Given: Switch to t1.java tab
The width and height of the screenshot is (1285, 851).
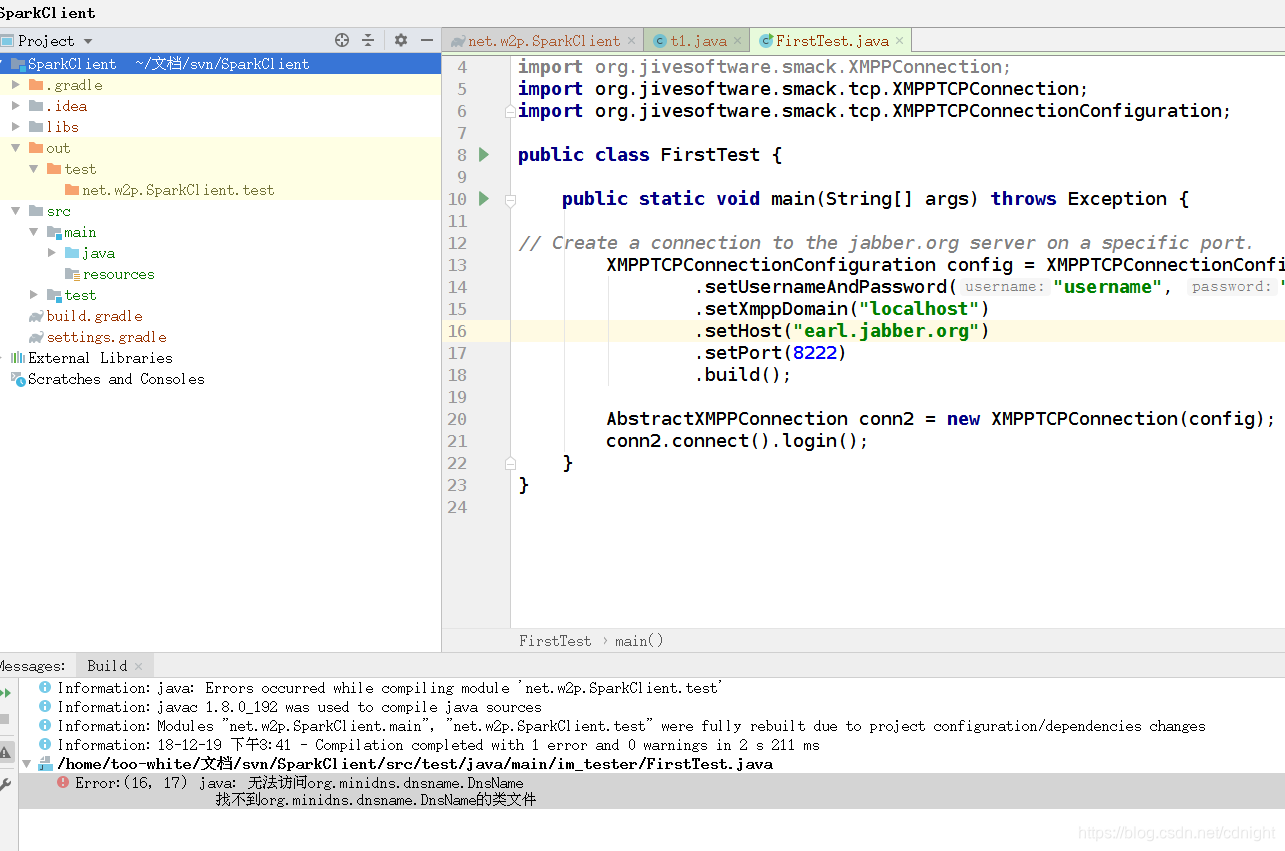Looking at the screenshot, I should click(x=698, y=41).
